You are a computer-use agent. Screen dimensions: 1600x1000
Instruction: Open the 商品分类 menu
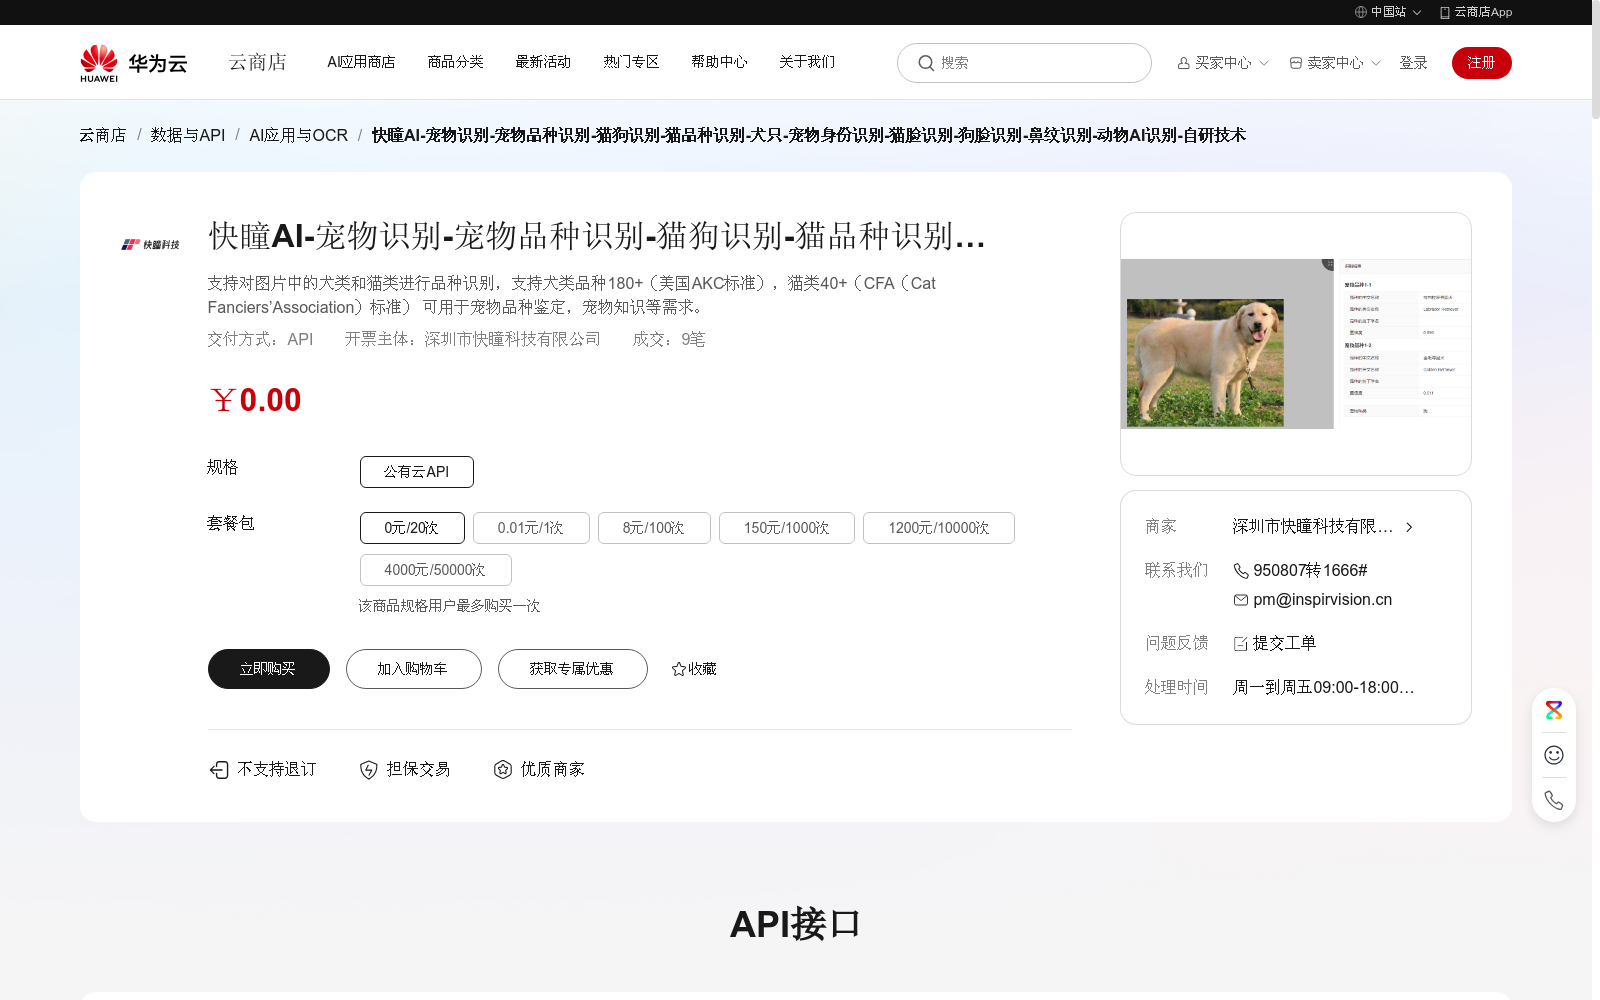pos(455,62)
